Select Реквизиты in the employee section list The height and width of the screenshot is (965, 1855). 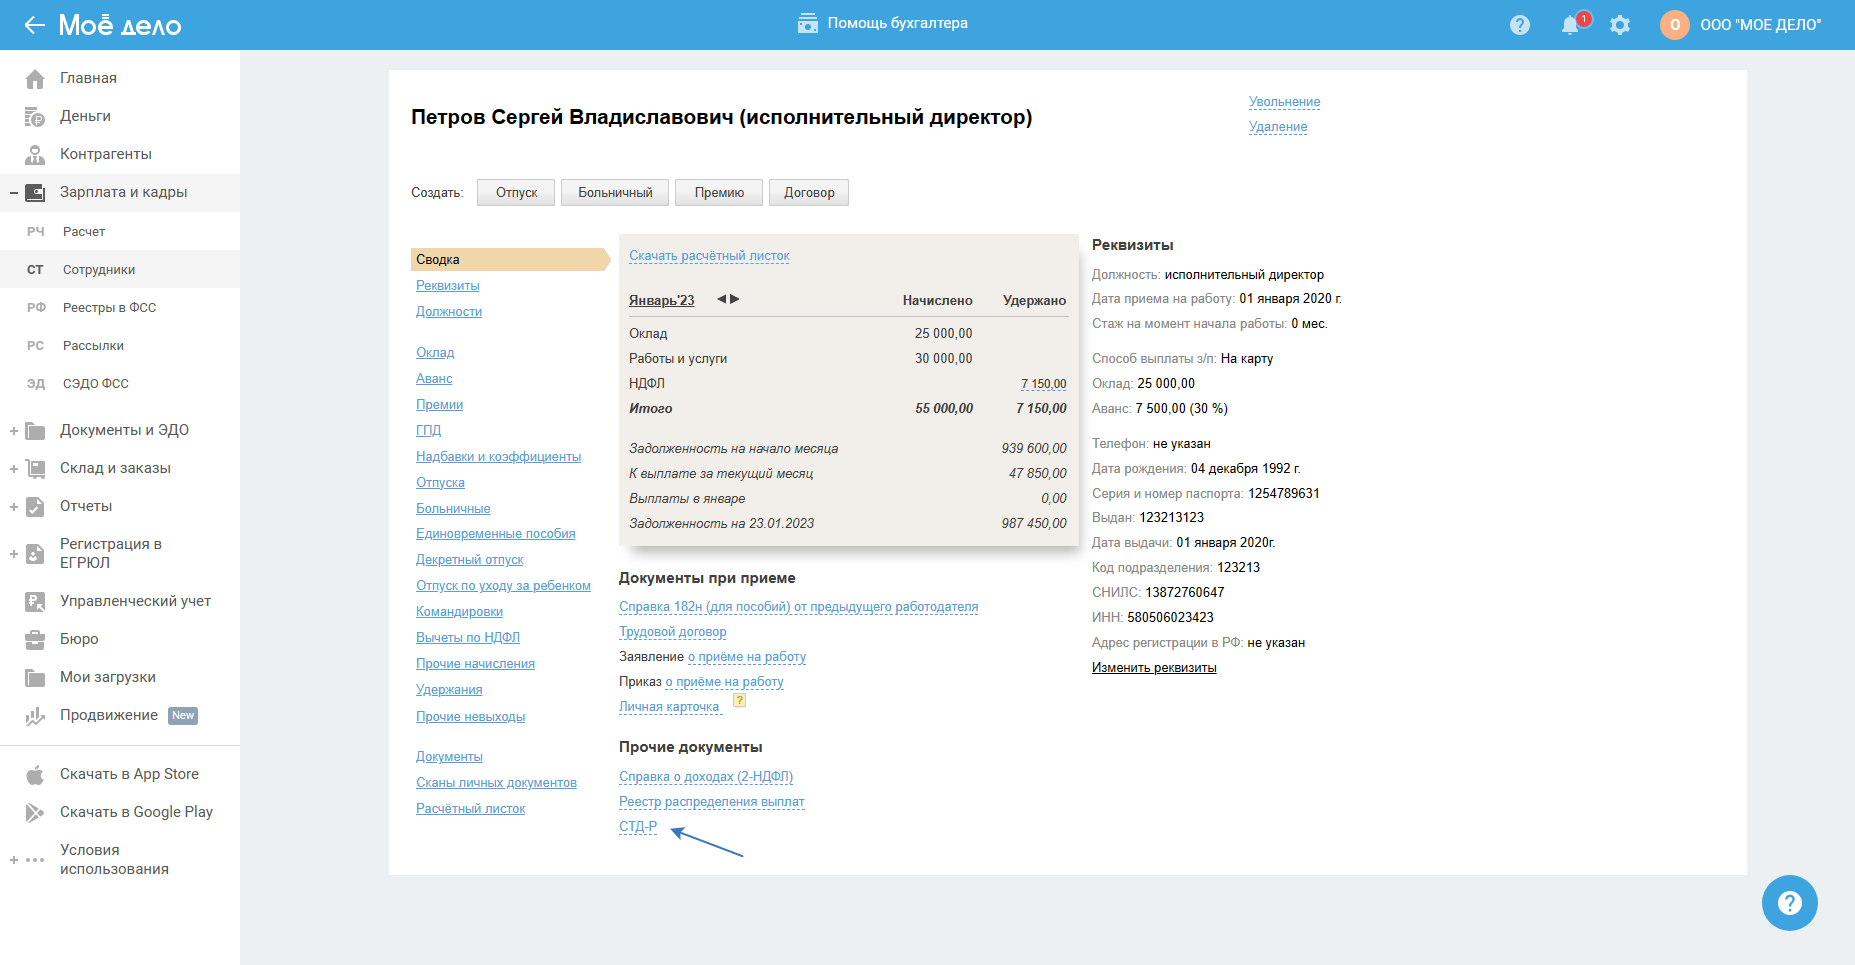pyautogui.click(x=447, y=286)
